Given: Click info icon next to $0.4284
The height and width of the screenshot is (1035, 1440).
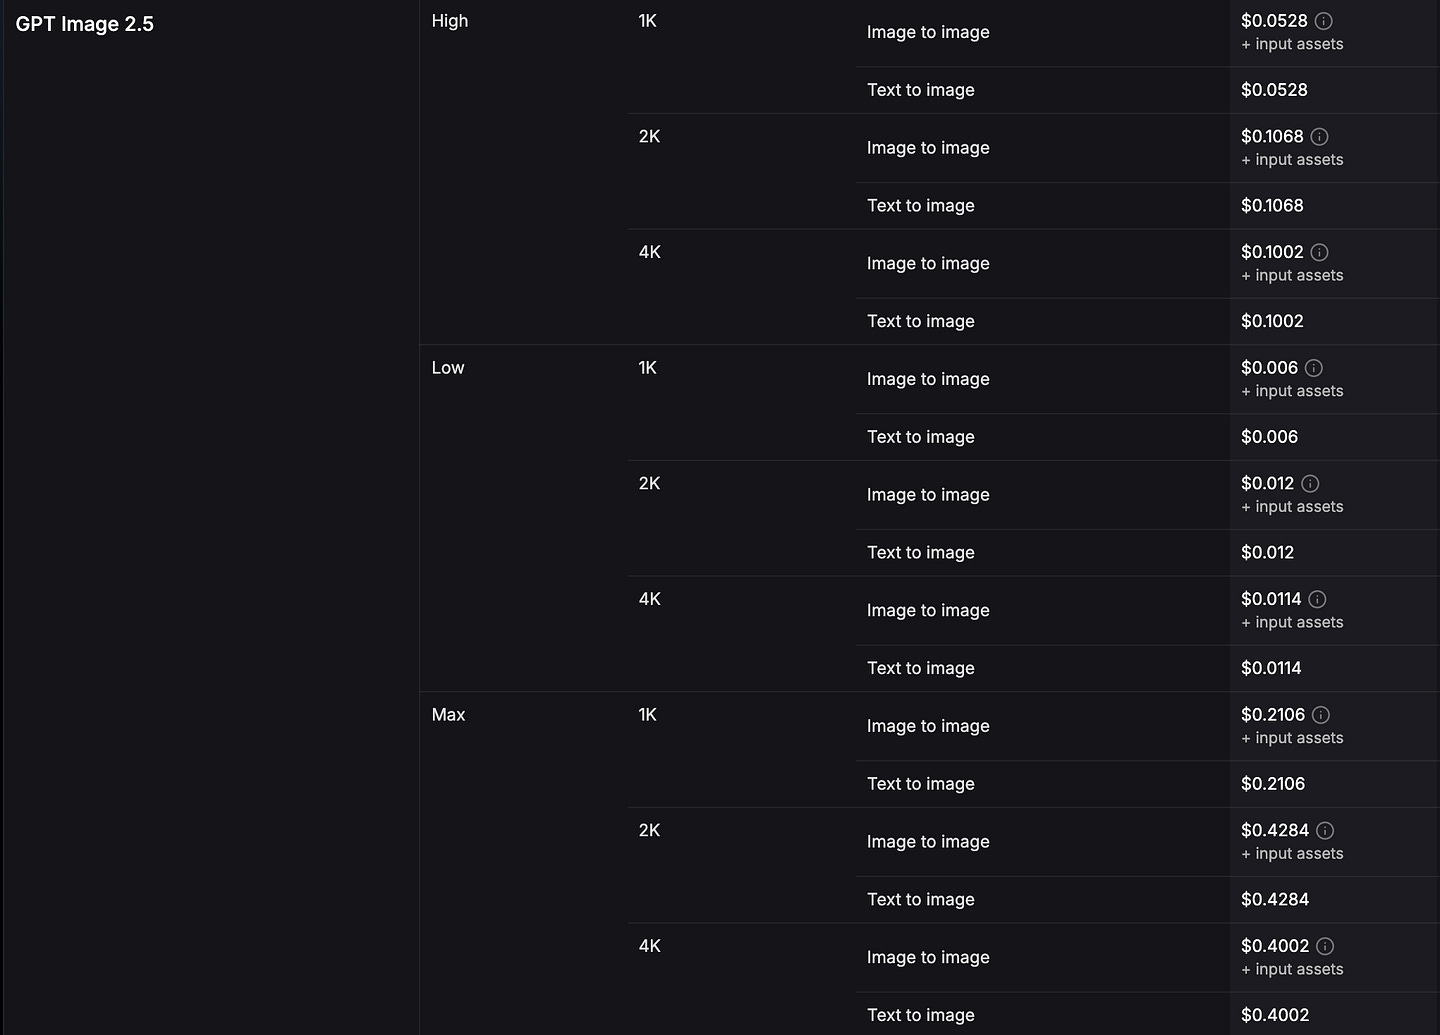Looking at the screenshot, I should pyautogui.click(x=1325, y=831).
